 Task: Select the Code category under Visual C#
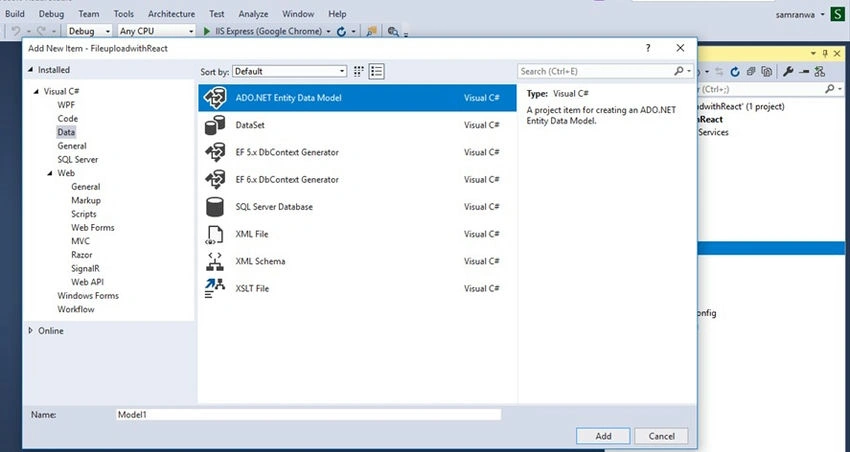(x=68, y=119)
